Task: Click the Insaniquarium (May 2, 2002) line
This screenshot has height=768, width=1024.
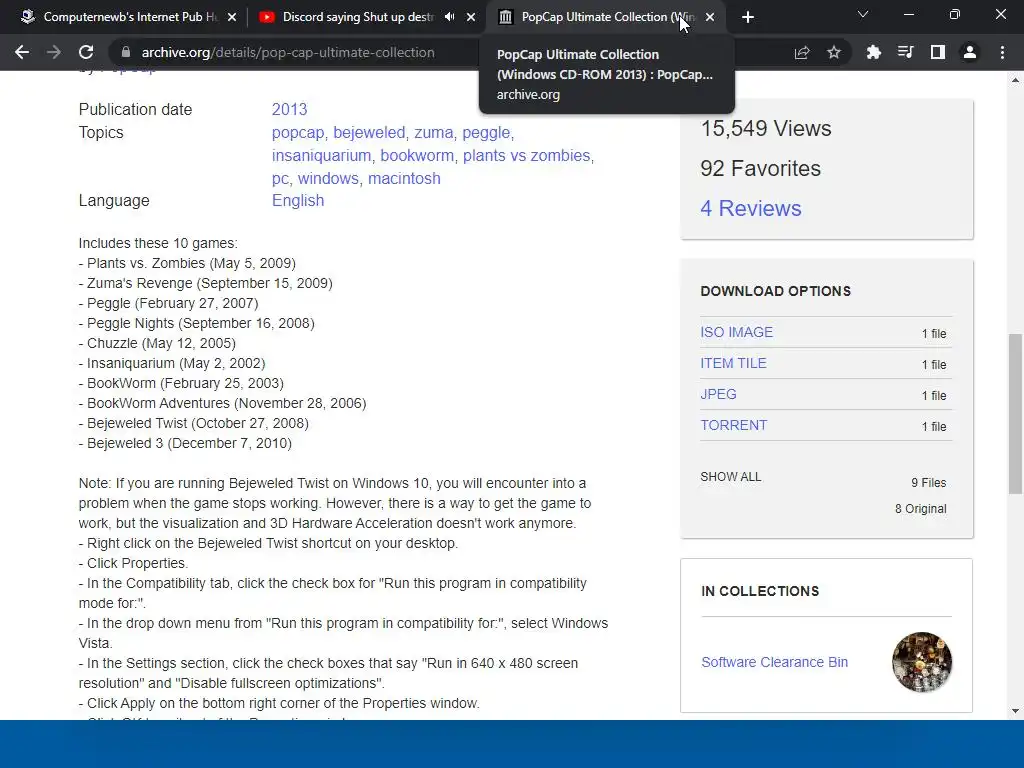Action: (172, 363)
